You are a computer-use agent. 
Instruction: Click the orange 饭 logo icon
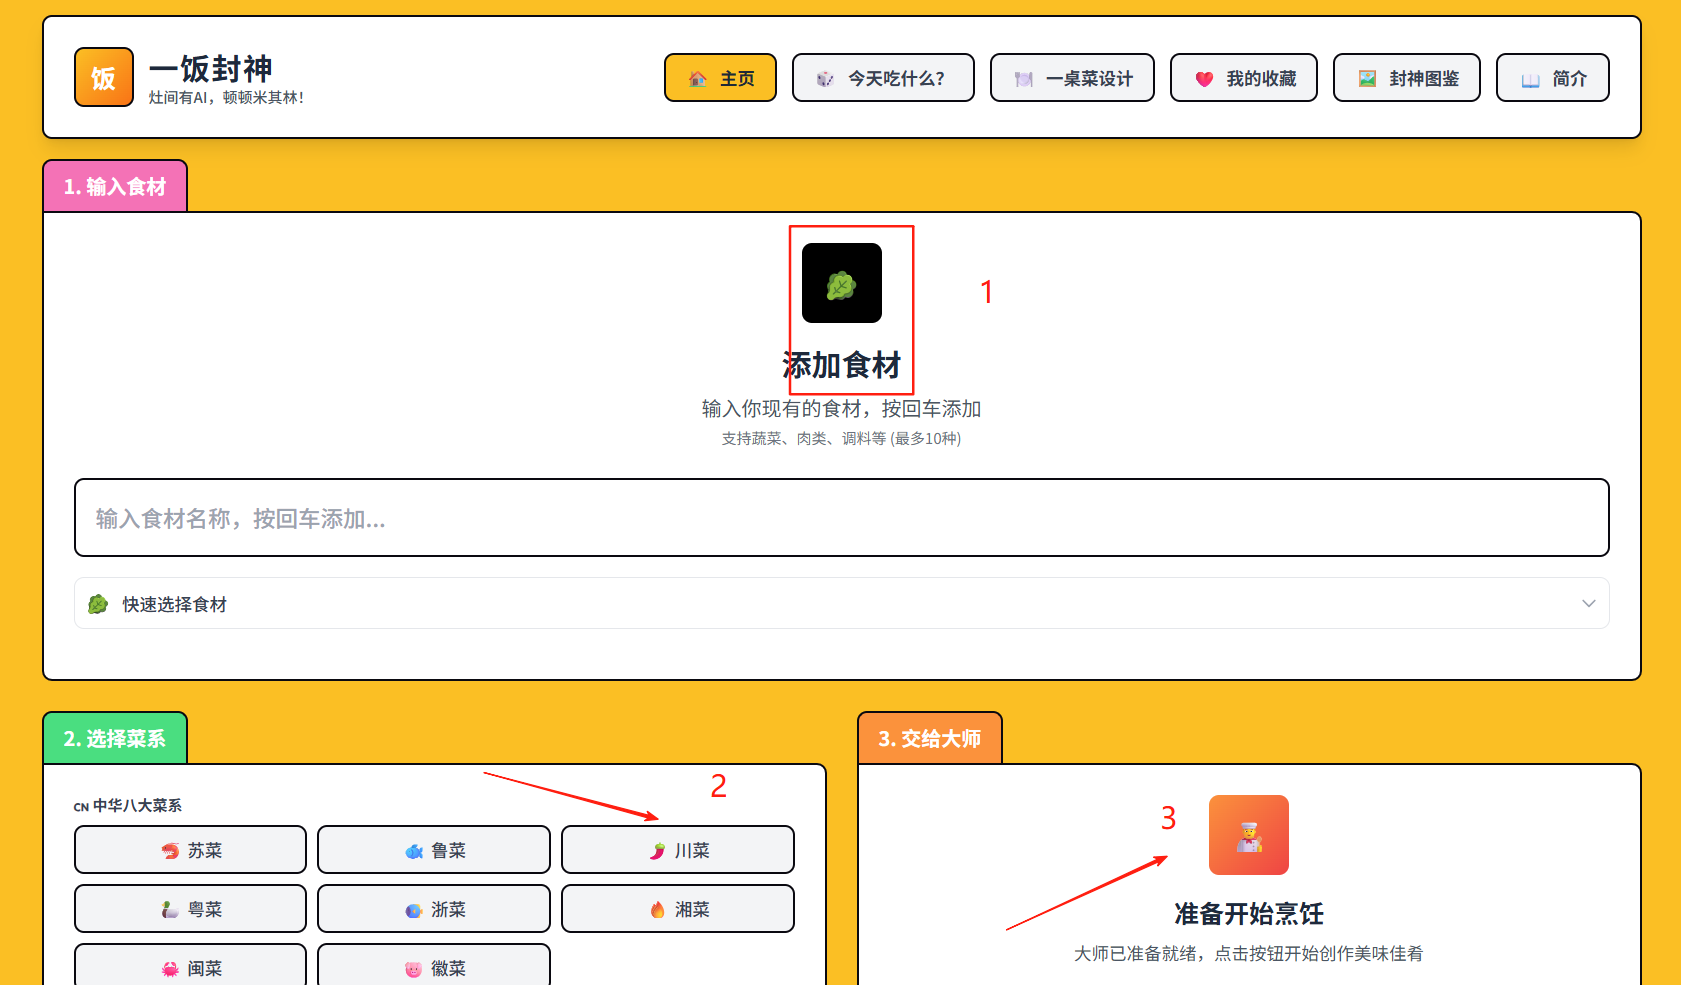(x=103, y=77)
